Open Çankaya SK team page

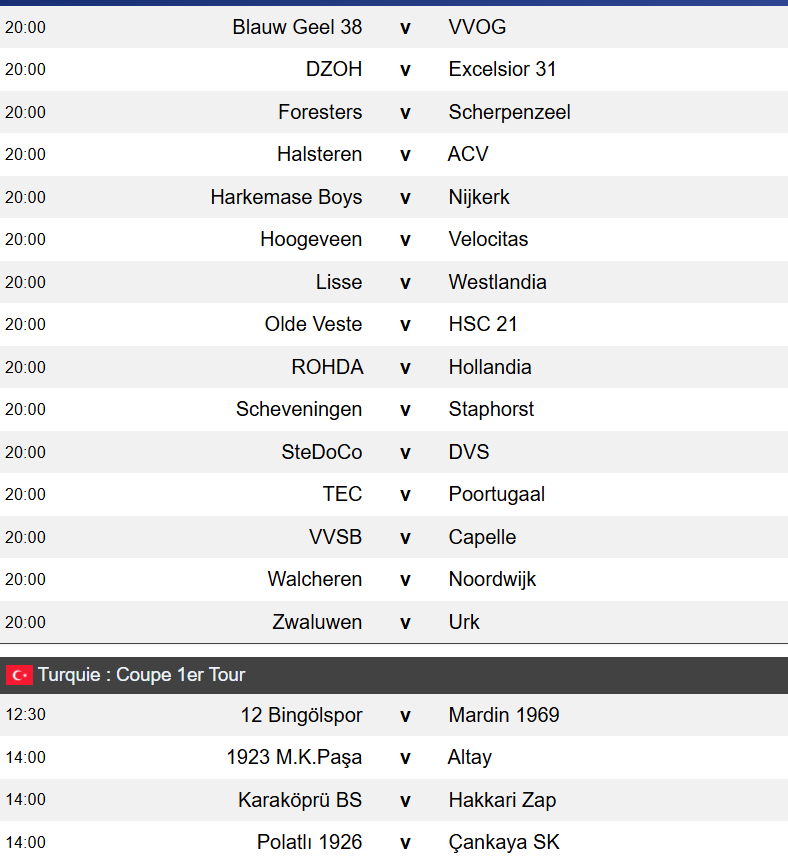tap(502, 842)
